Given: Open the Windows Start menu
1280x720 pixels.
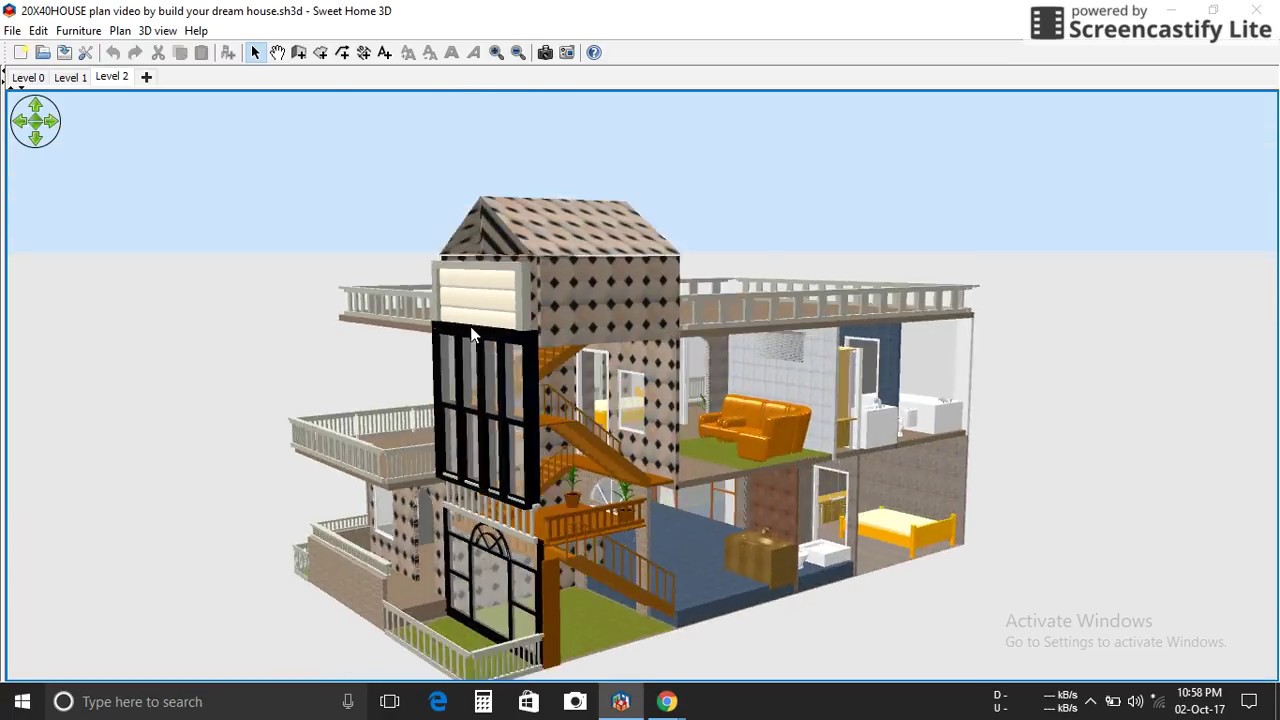Looking at the screenshot, I should click(x=22, y=701).
